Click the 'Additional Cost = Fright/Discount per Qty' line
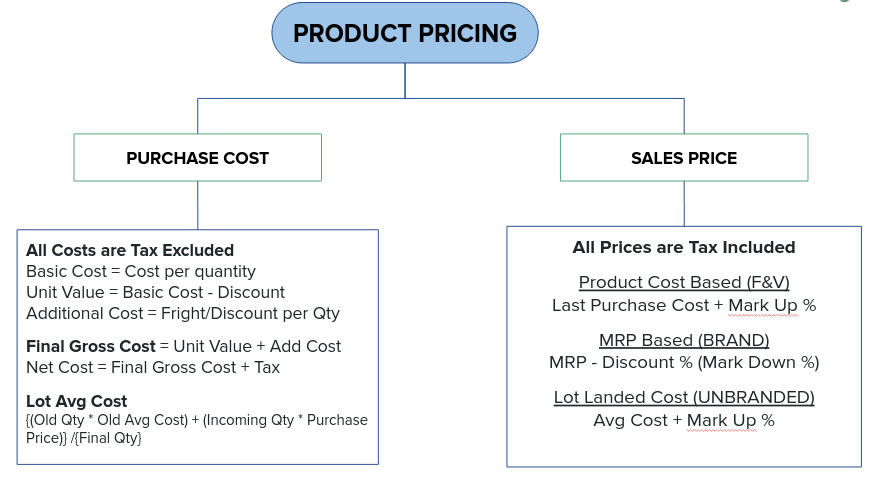 (x=183, y=313)
